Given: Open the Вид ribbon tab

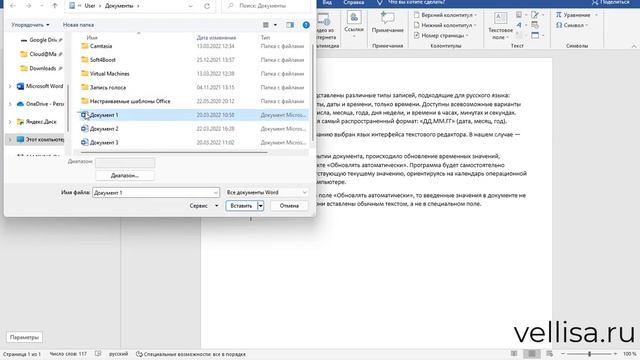Looking at the screenshot, I should tap(327, 2).
